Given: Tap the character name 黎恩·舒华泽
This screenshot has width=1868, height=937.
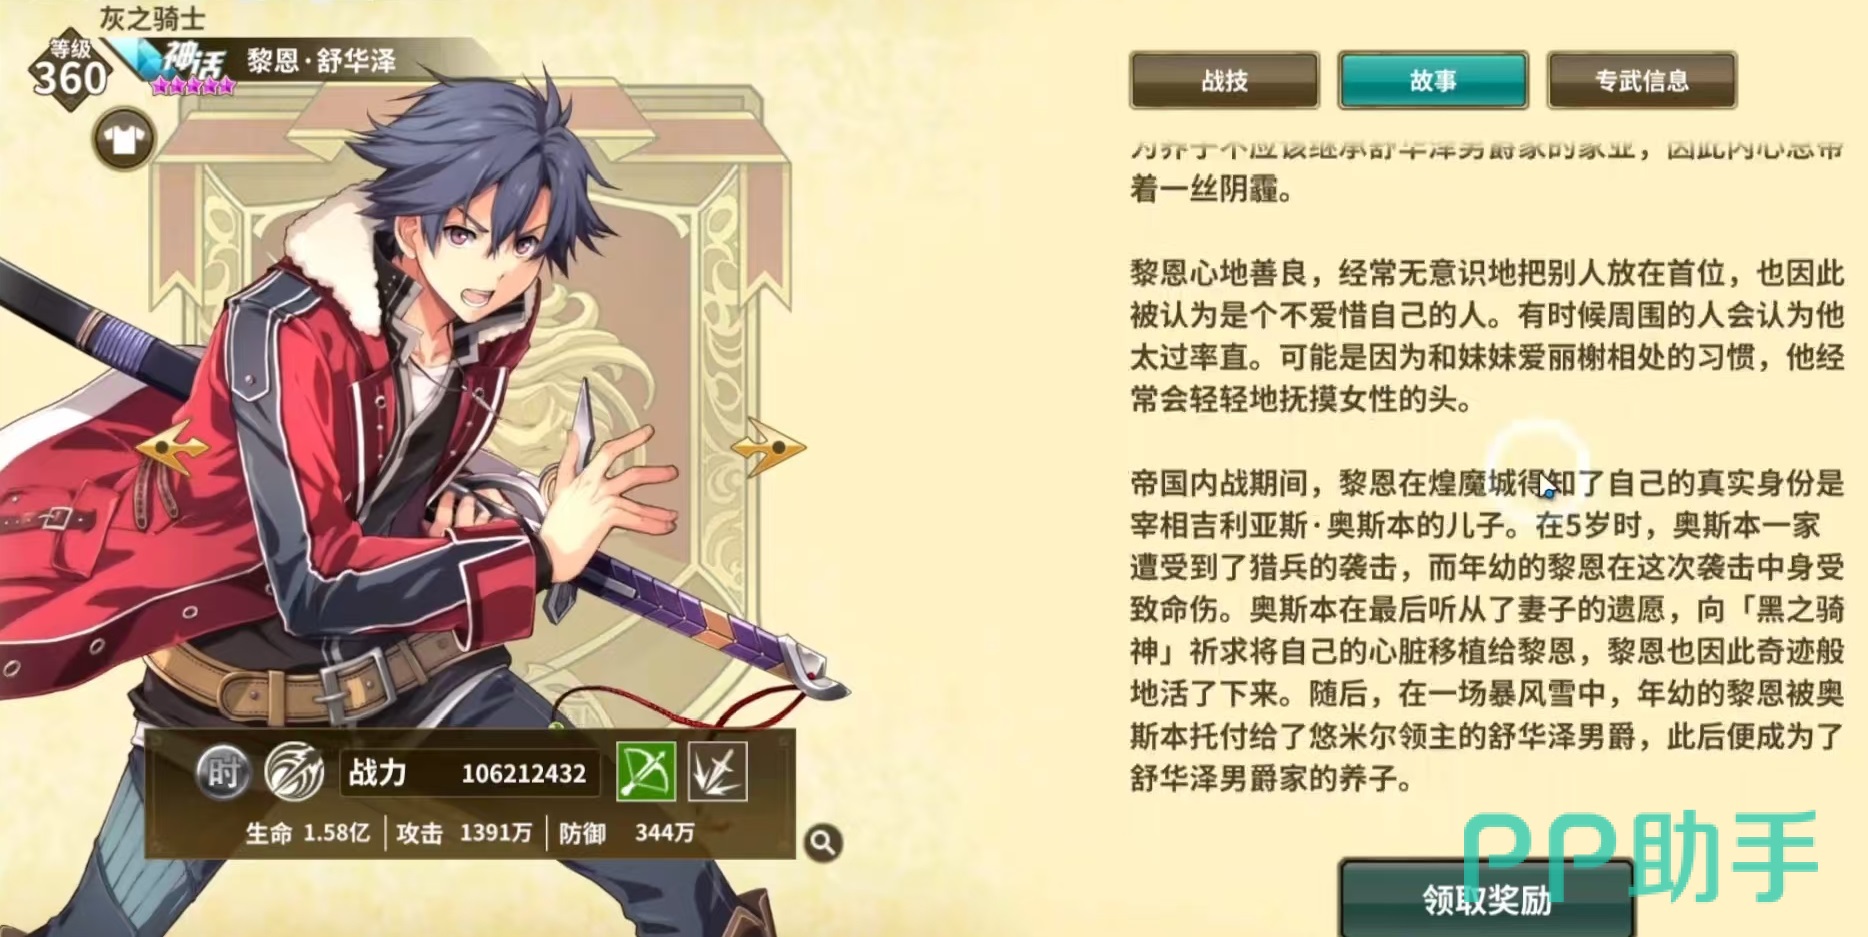Looking at the screenshot, I should pos(322,61).
